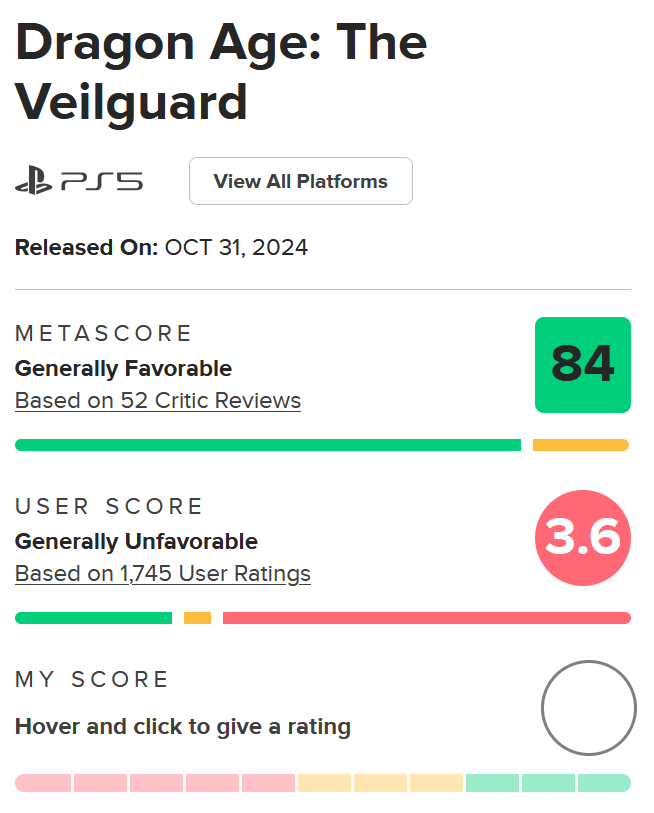Select the first red rating segment
654x813 pixels.
pyautogui.click(x=43, y=783)
